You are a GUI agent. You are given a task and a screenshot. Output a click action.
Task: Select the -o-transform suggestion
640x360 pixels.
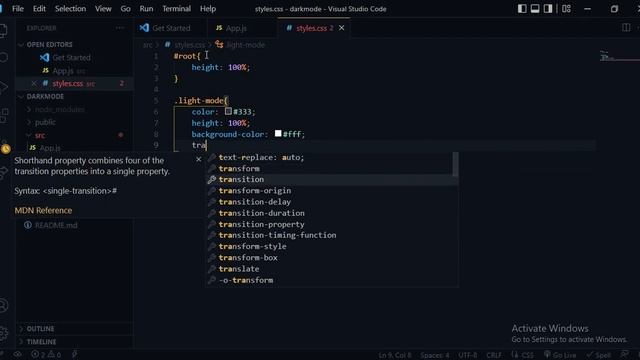coord(331,280)
